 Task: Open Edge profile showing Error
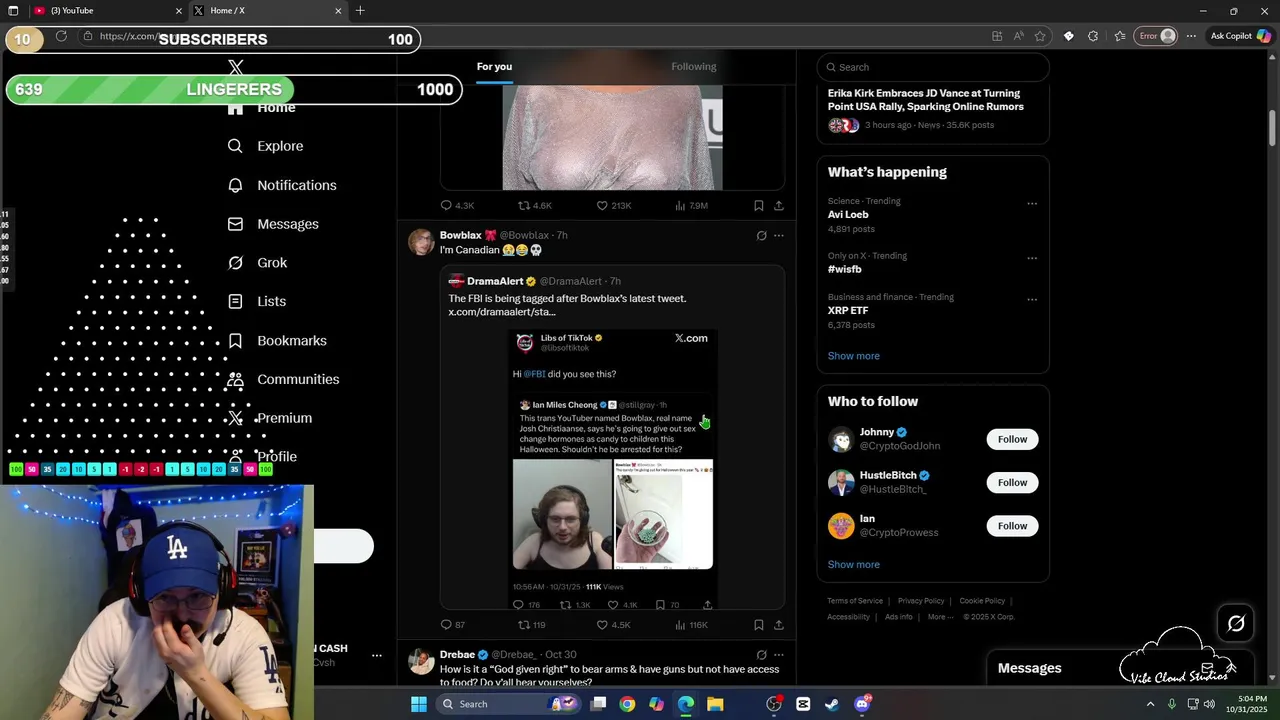pos(1158,36)
